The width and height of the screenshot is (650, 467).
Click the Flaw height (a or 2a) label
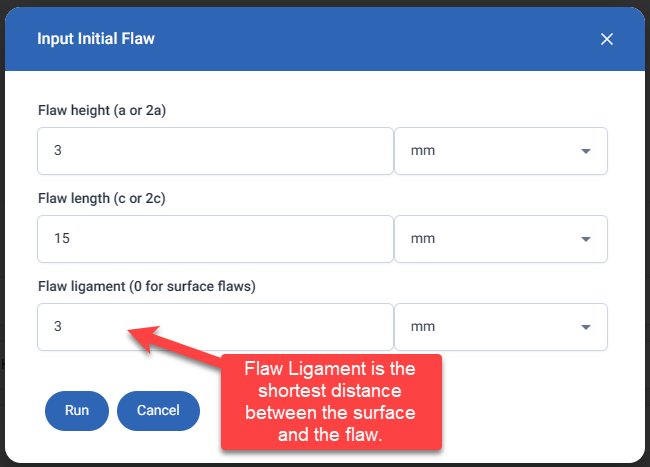[x=101, y=109]
